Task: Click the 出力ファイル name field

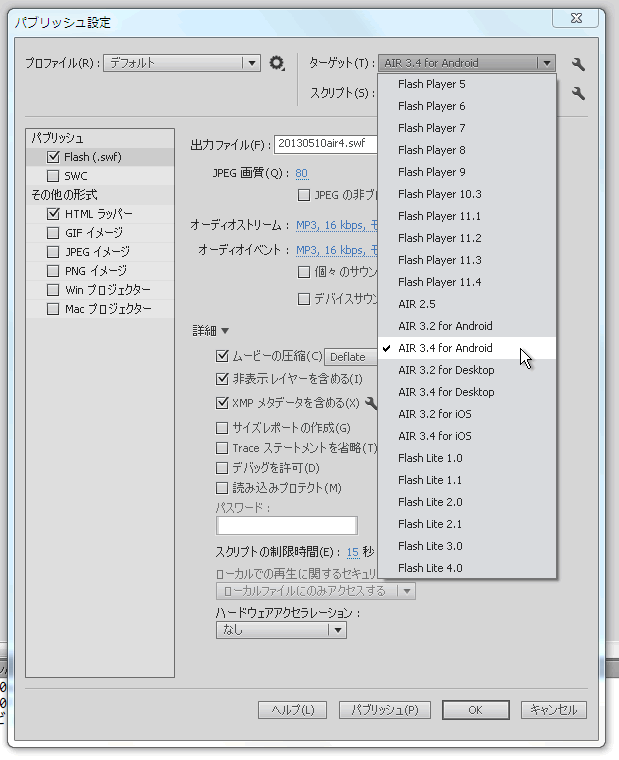Action: coord(326,144)
